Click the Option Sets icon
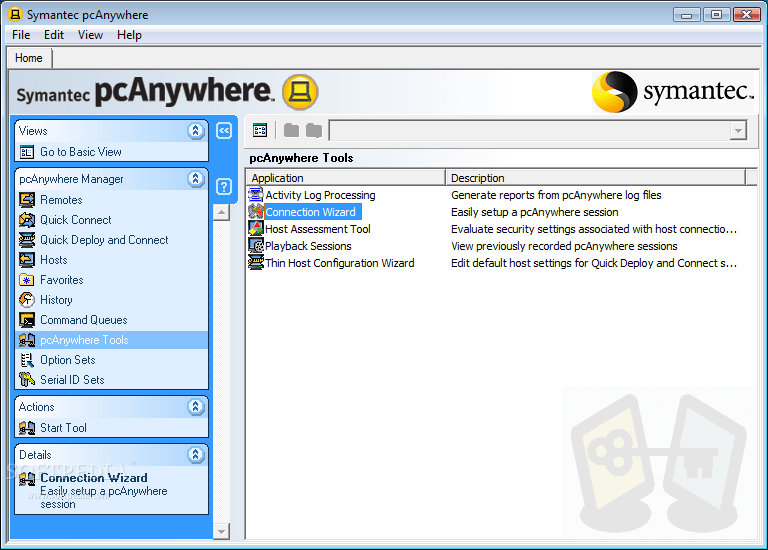This screenshot has width=768, height=550. click(x=26, y=360)
